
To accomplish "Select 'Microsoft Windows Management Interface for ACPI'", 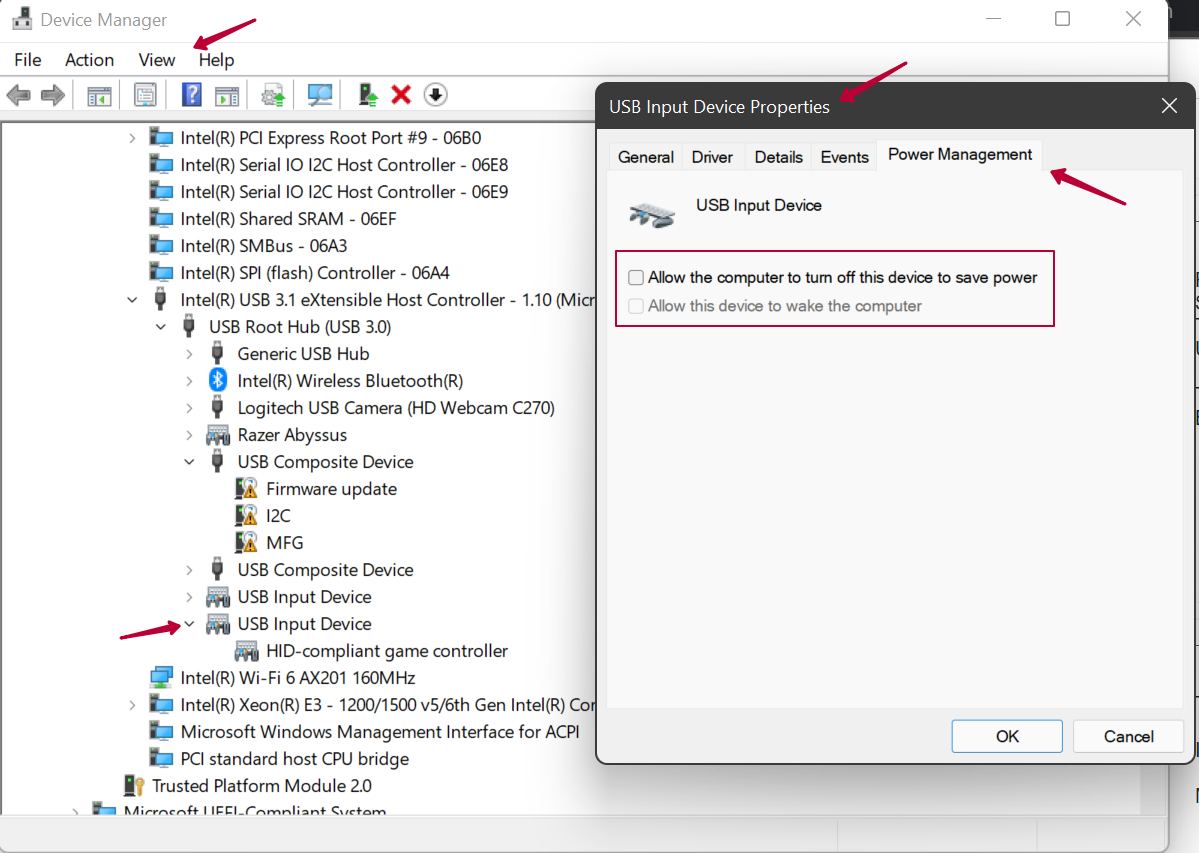I will coord(380,731).
